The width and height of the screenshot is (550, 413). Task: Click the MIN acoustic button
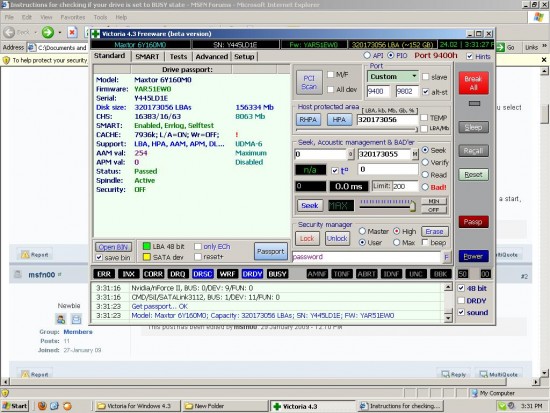[434, 201]
